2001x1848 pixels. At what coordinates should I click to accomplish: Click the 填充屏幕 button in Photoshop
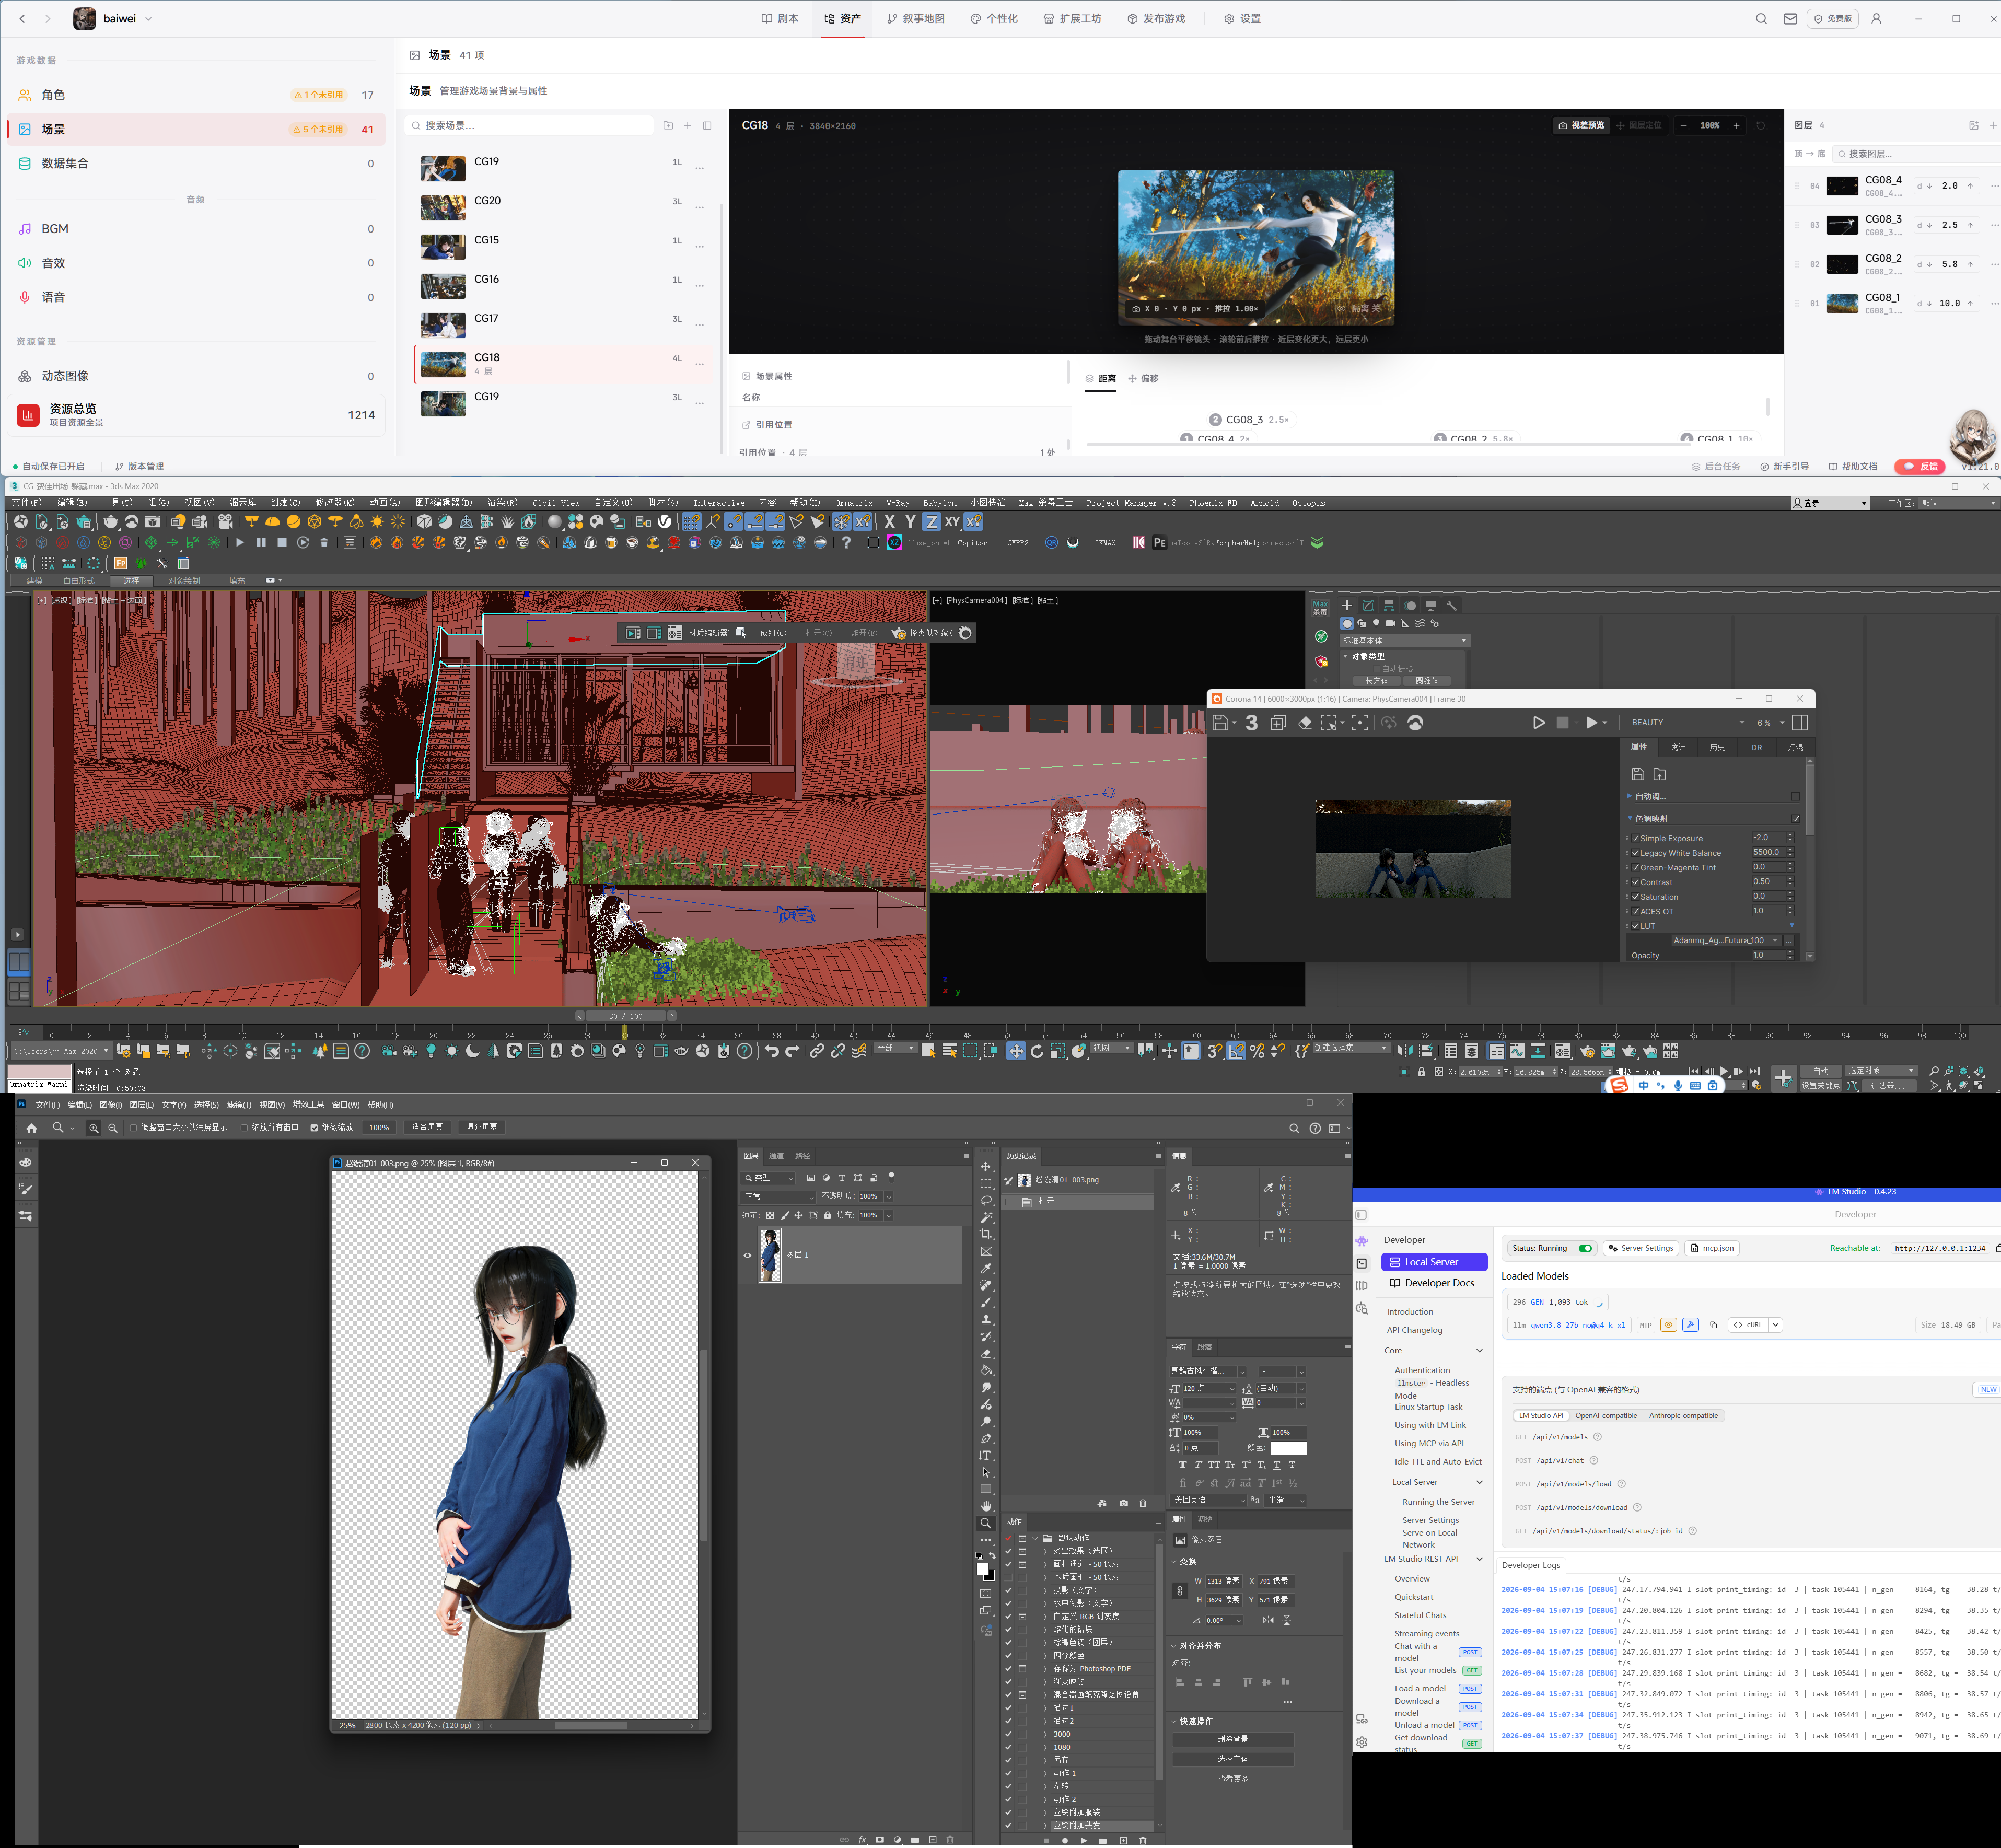(x=481, y=1127)
